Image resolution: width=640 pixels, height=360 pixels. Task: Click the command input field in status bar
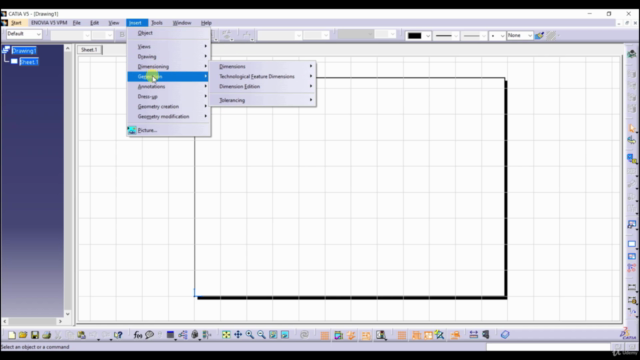tap(548, 347)
